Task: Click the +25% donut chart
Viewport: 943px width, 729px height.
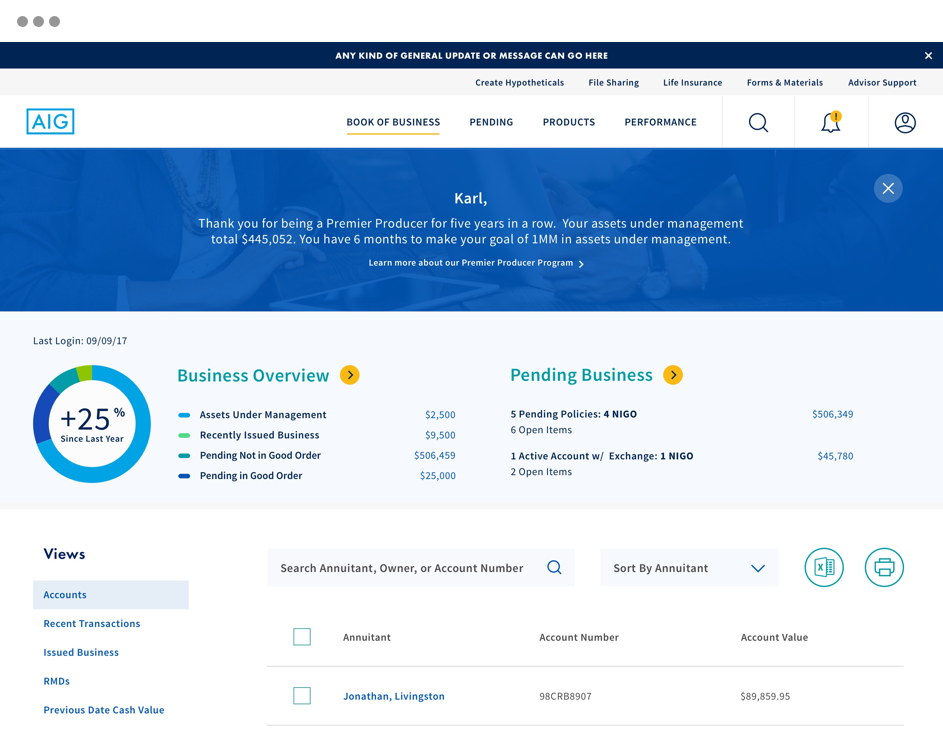Action: [92, 424]
